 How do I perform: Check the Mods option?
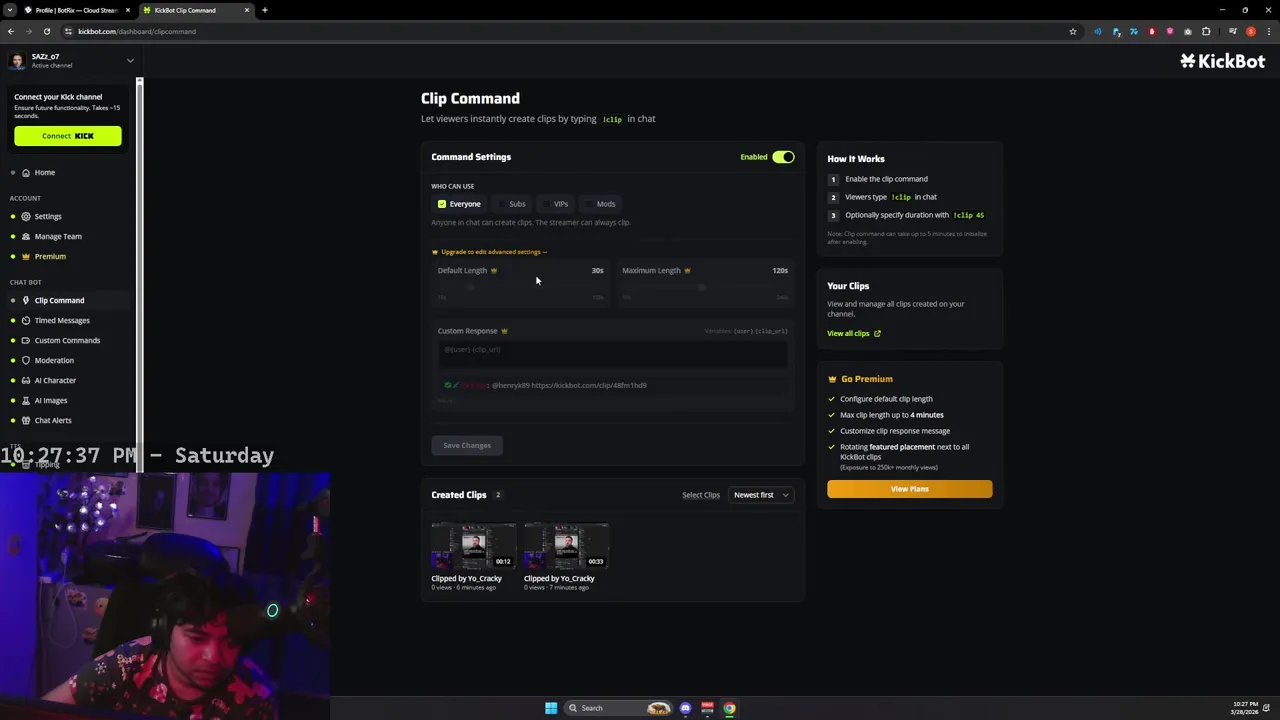pyautogui.click(x=590, y=204)
